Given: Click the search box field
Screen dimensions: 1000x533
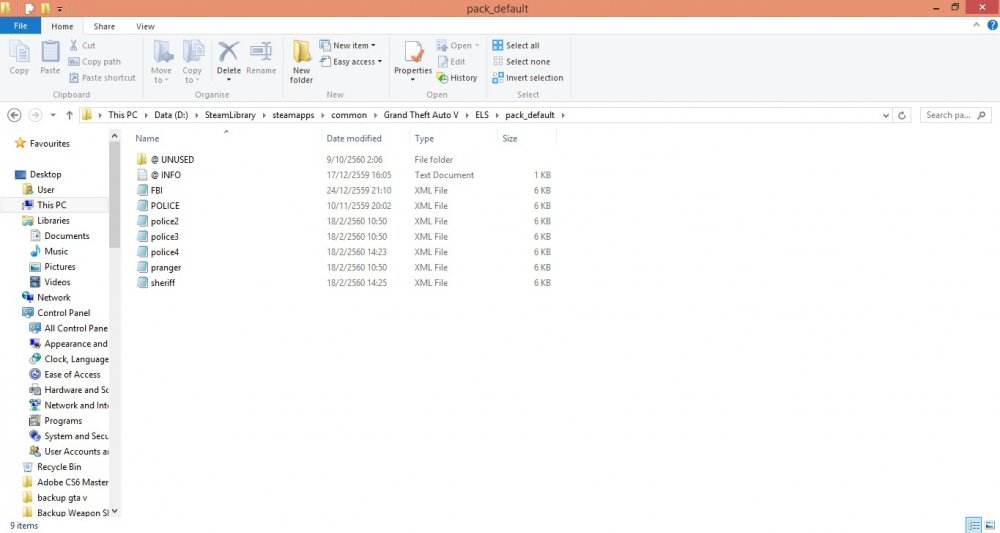Looking at the screenshot, I should click(x=951, y=115).
